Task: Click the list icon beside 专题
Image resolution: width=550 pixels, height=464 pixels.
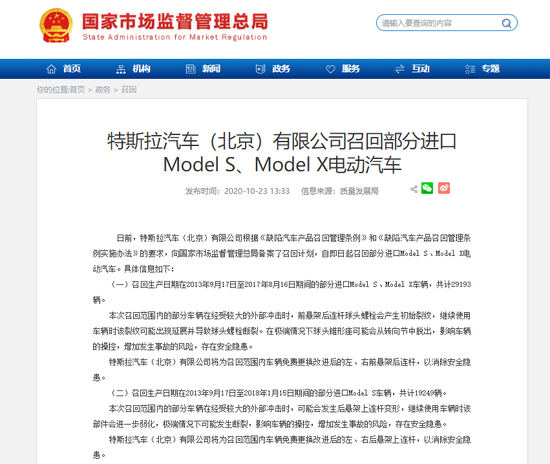Action: tap(470, 69)
